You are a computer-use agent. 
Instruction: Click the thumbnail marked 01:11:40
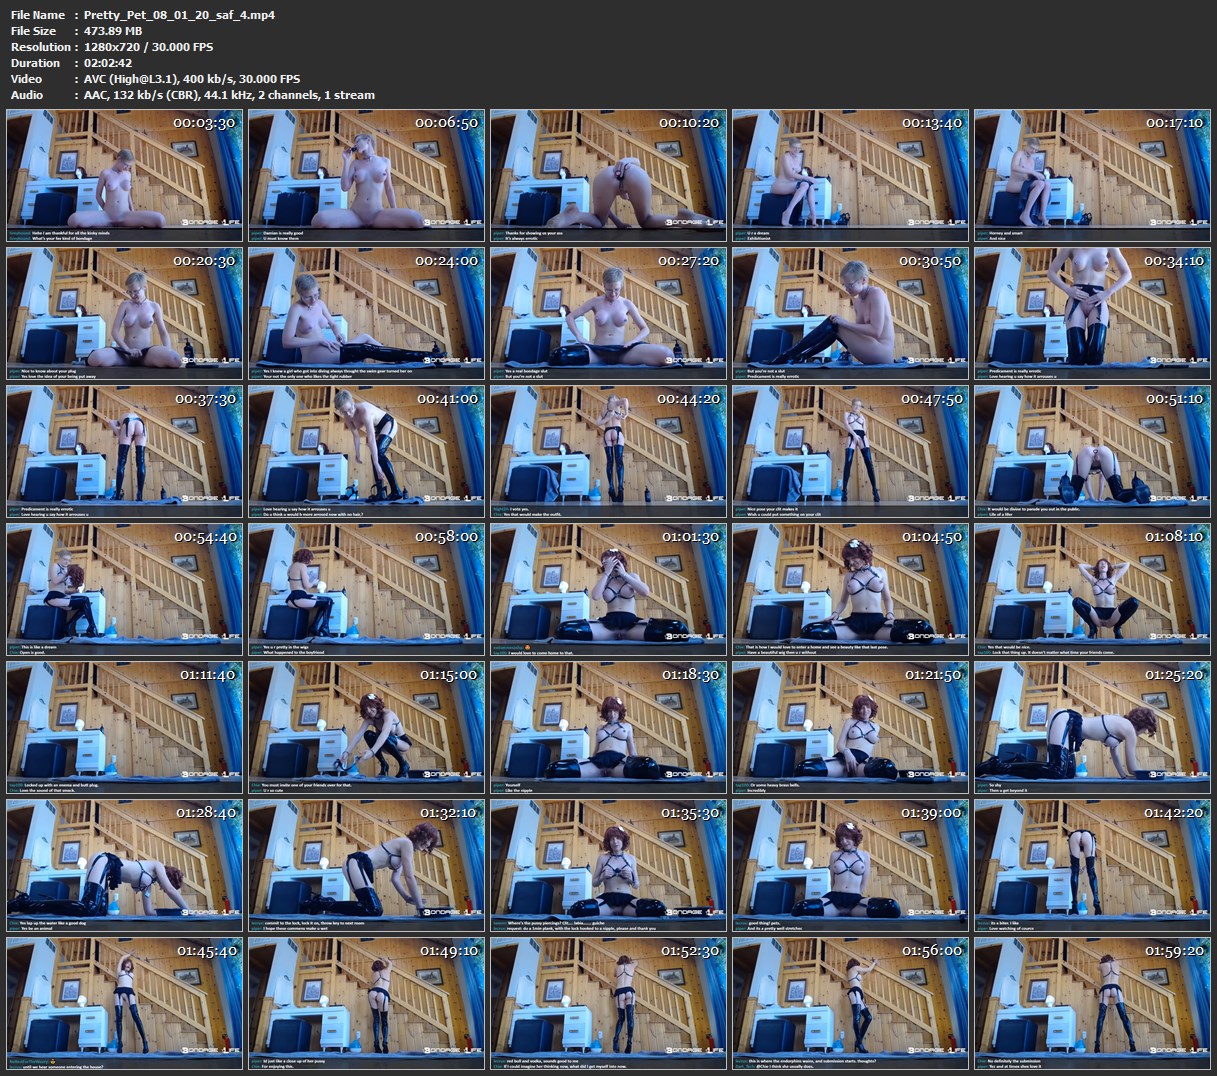(124, 727)
